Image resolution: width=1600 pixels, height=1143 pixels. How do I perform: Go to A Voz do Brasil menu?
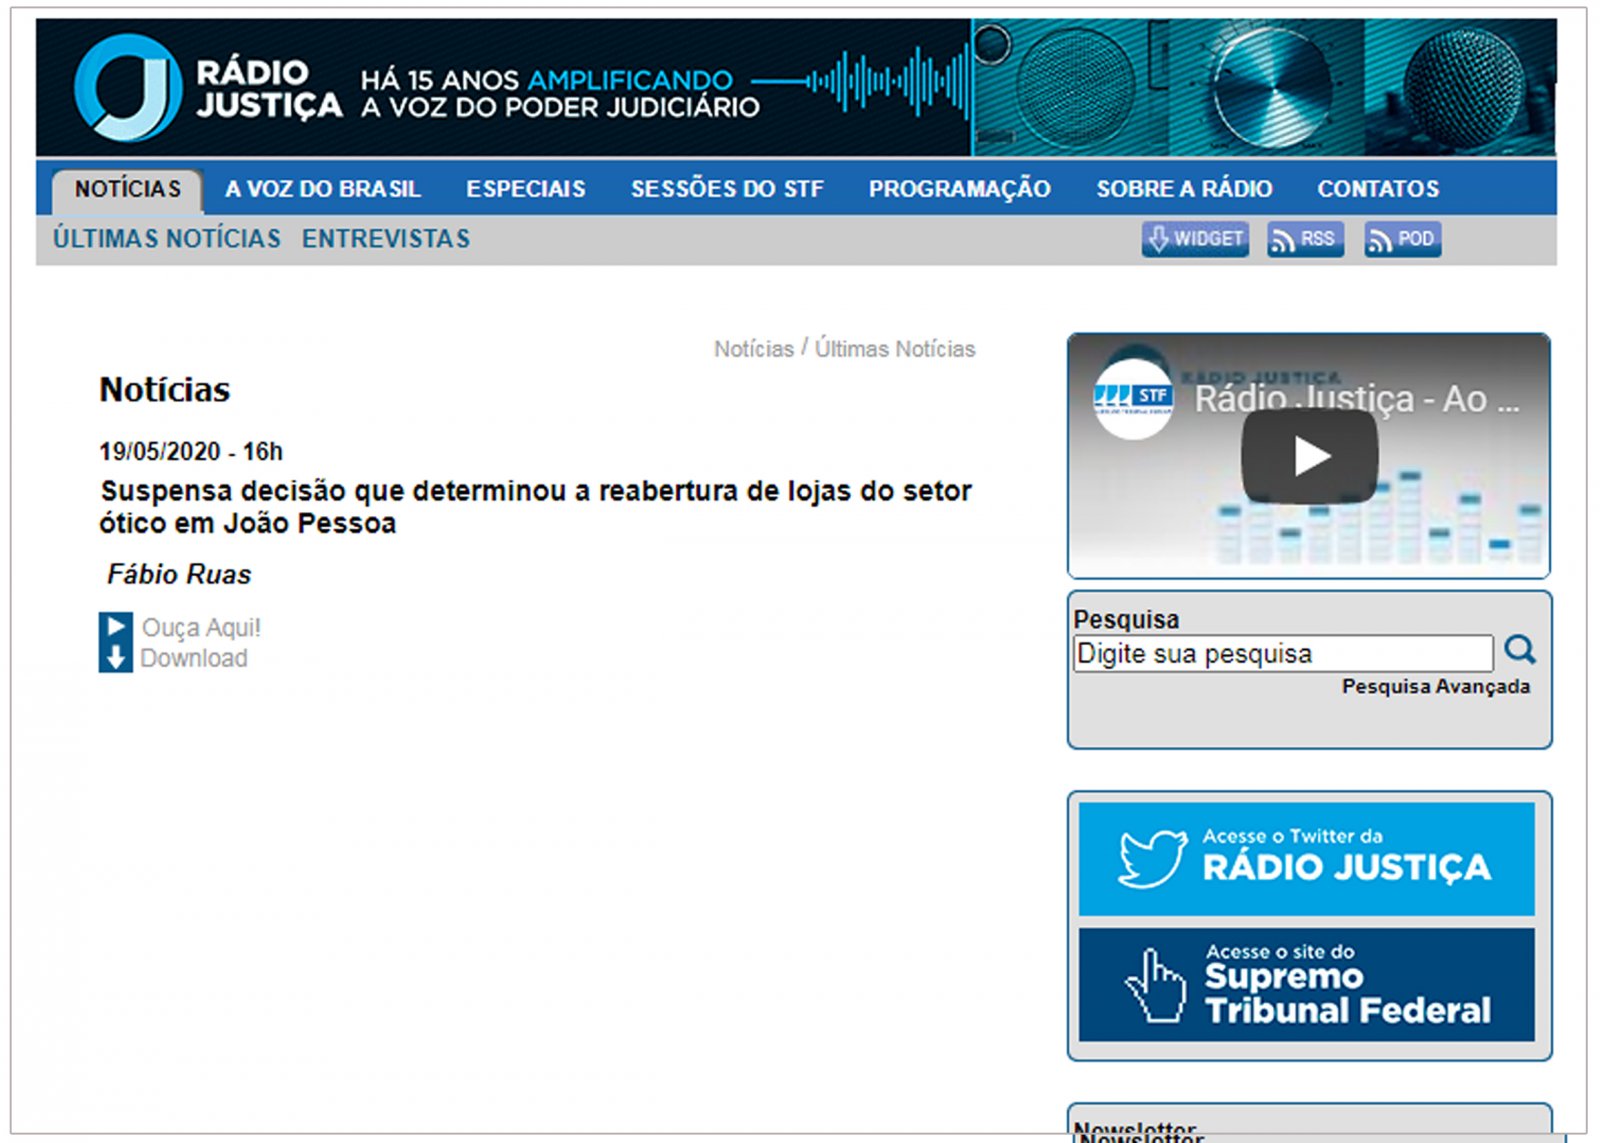[x=322, y=189]
